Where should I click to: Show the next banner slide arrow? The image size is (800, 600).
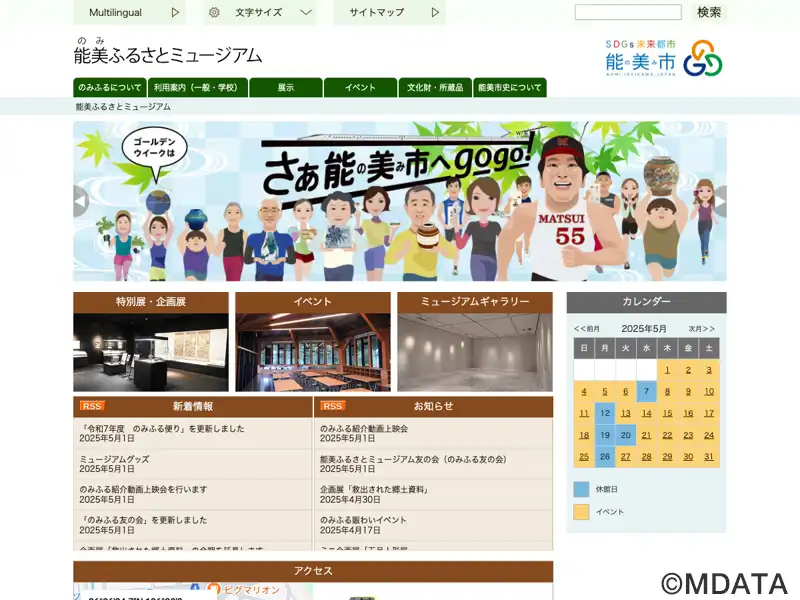click(719, 201)
